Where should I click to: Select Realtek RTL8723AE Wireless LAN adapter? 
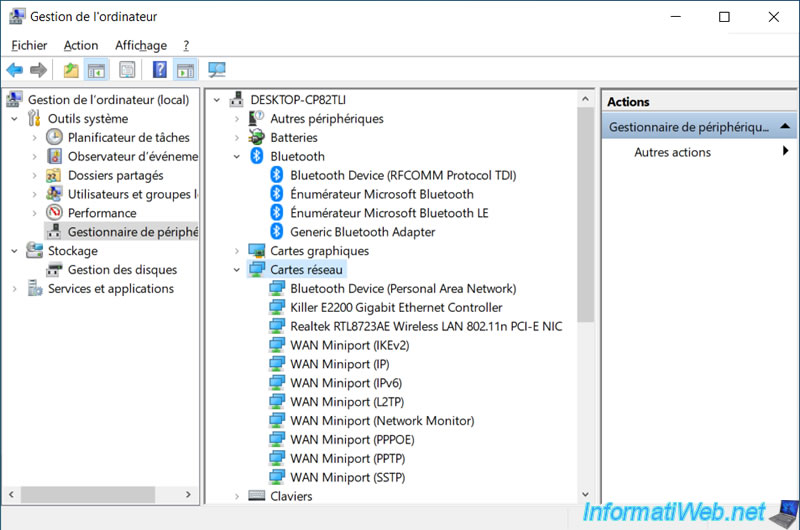click(x=426, y=326)
